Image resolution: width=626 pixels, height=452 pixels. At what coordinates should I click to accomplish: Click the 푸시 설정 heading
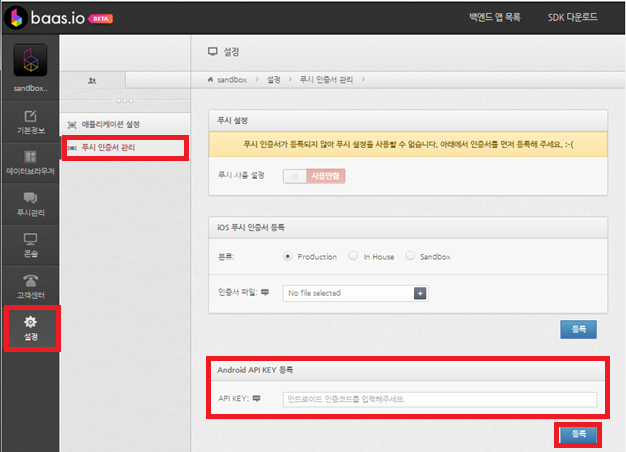point(232,121)
